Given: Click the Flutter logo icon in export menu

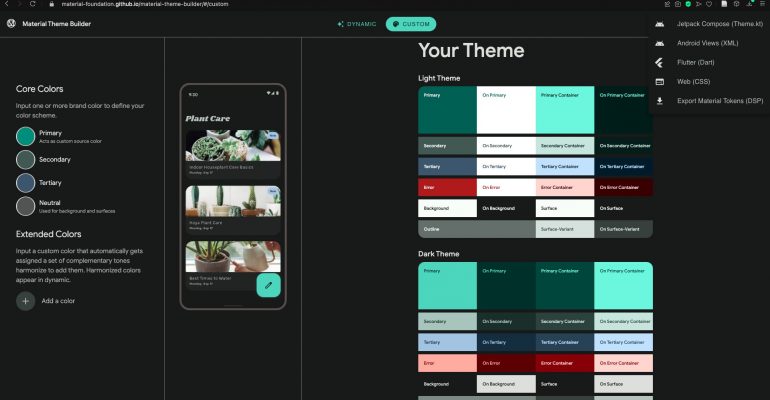Looking at the screenshot, I should (x=660, y=62).
